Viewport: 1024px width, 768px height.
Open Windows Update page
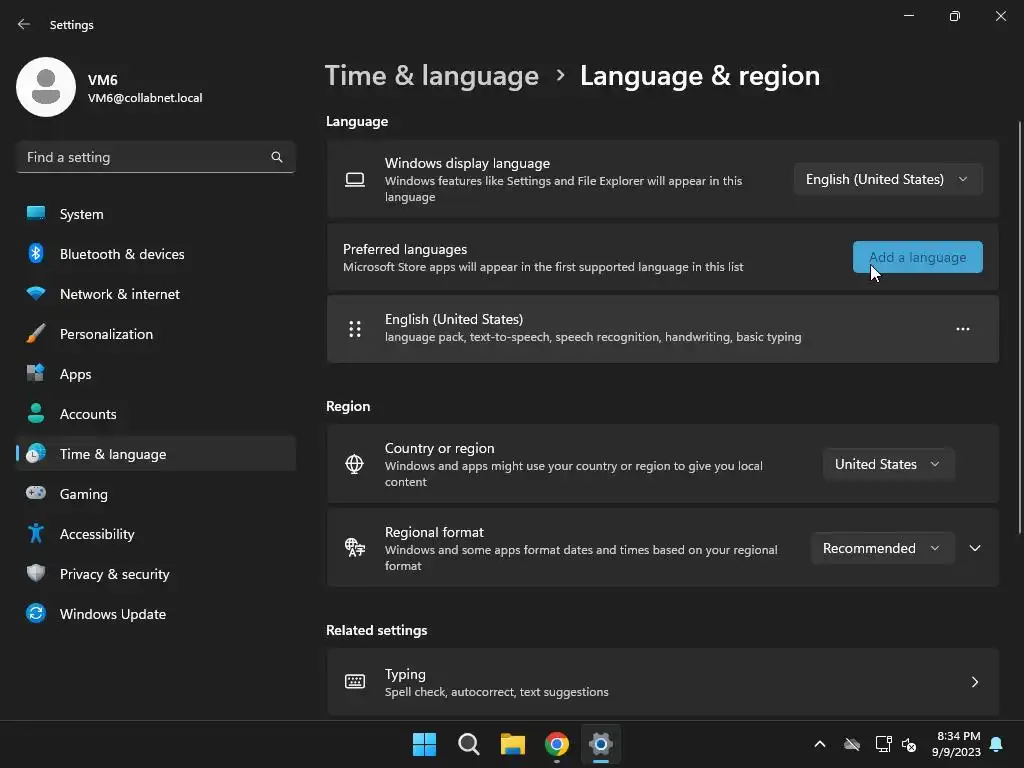[156, 613]
